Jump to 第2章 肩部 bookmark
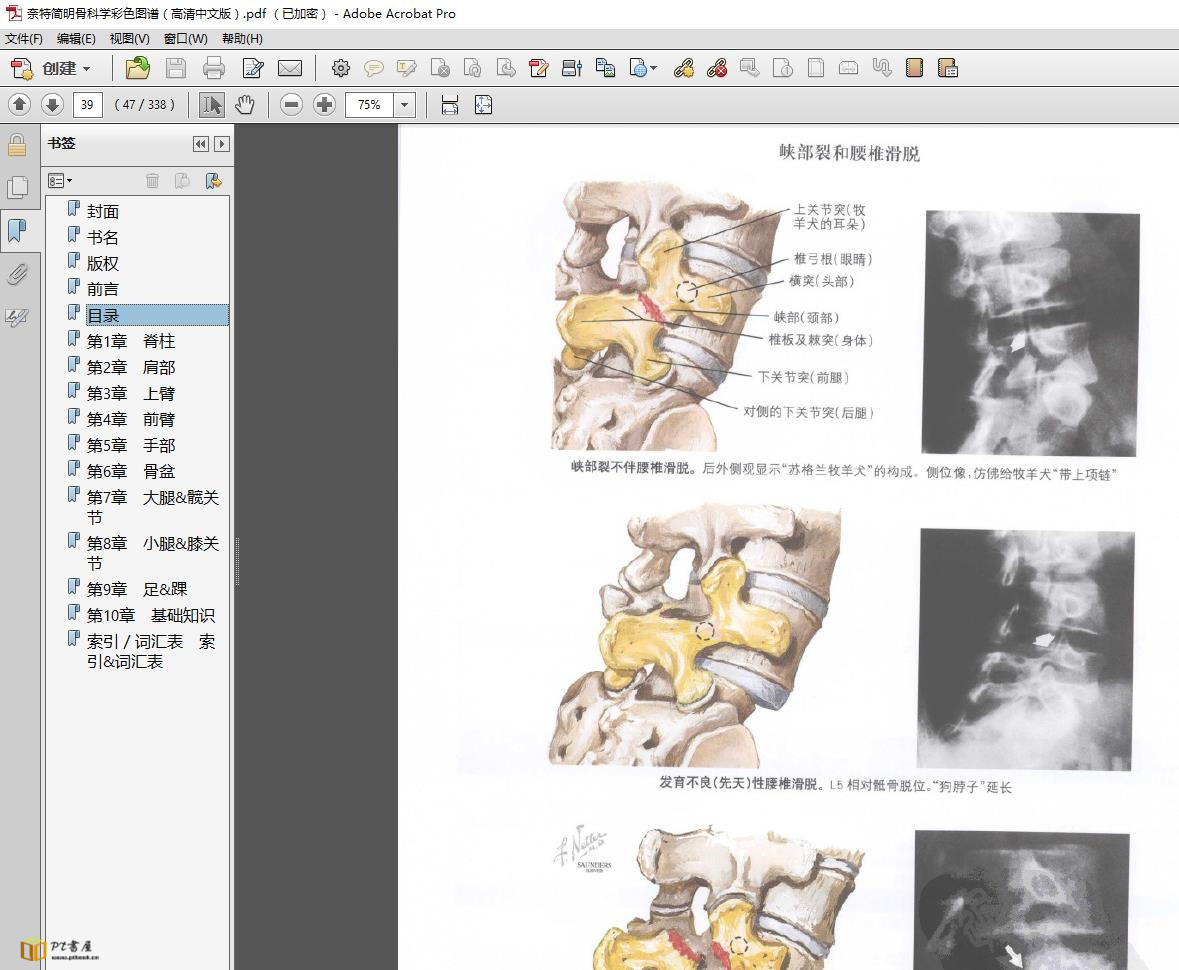 coord(131,367)
